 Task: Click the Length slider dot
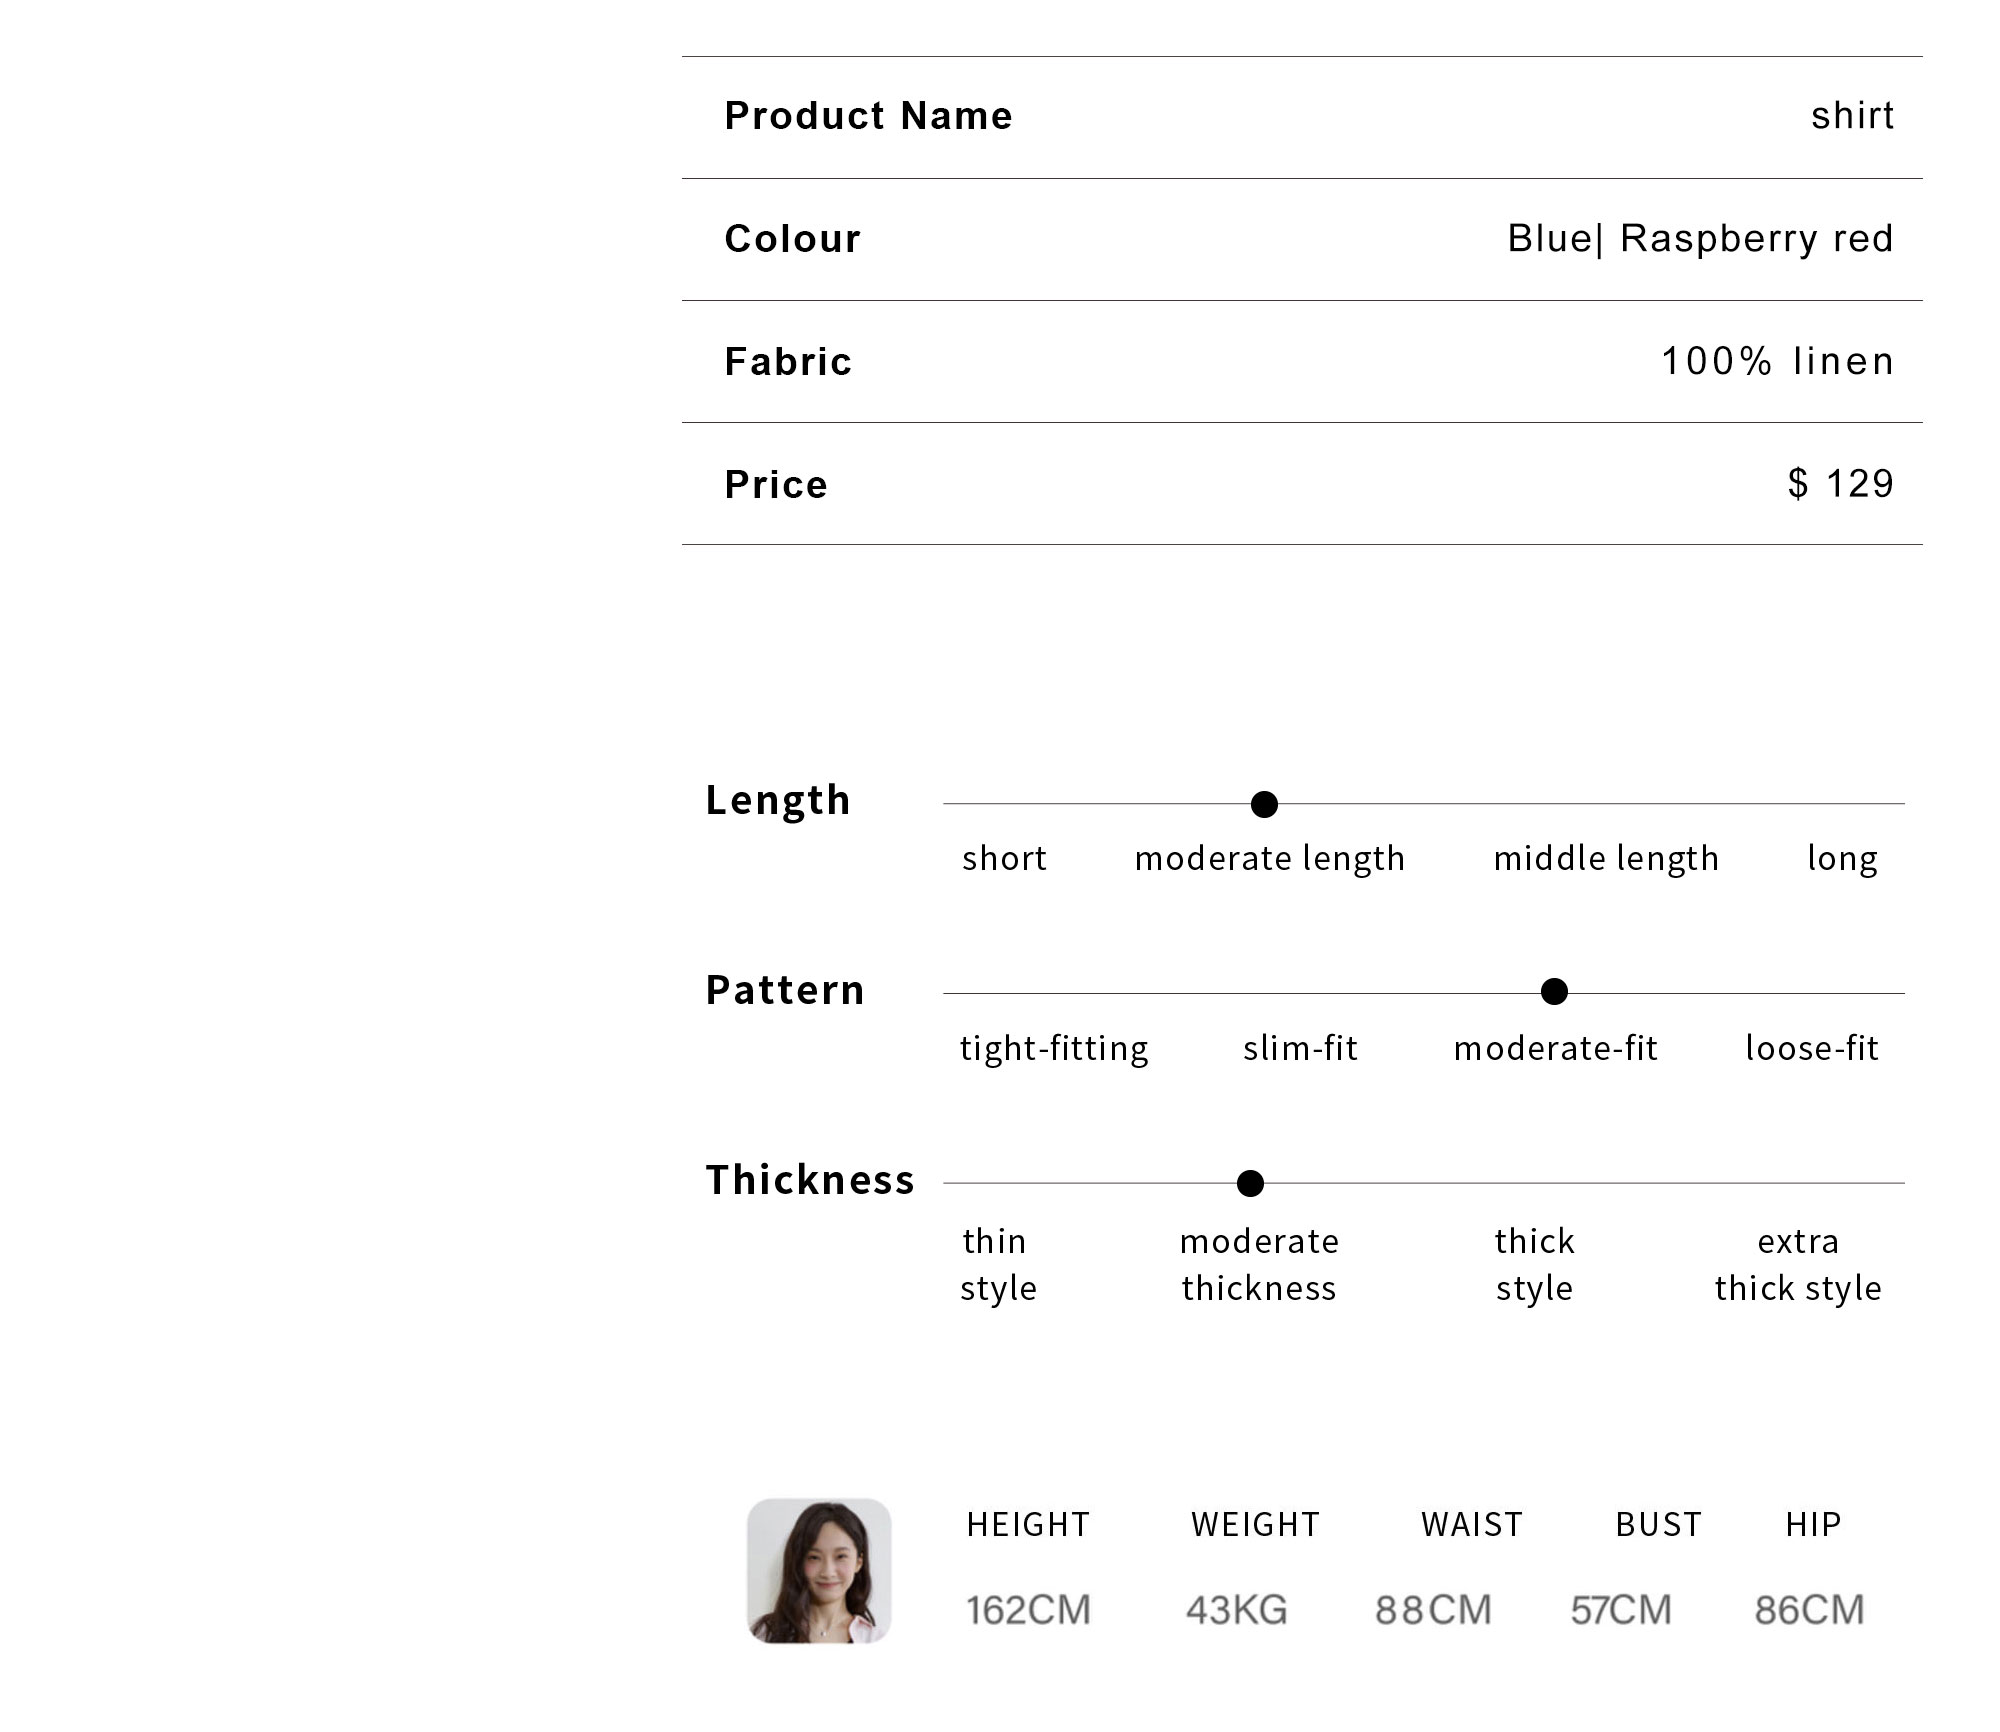point(1264,804)
